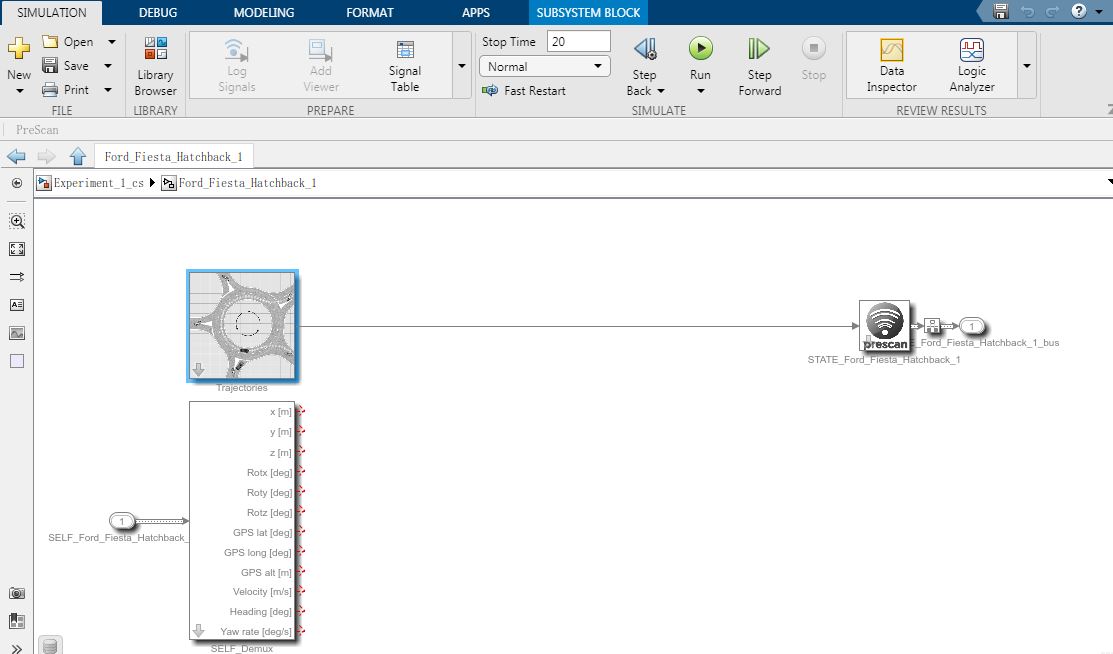This screenshot has height=654, width=1113.
Task: Run the simulation
Action: point(701,49)
